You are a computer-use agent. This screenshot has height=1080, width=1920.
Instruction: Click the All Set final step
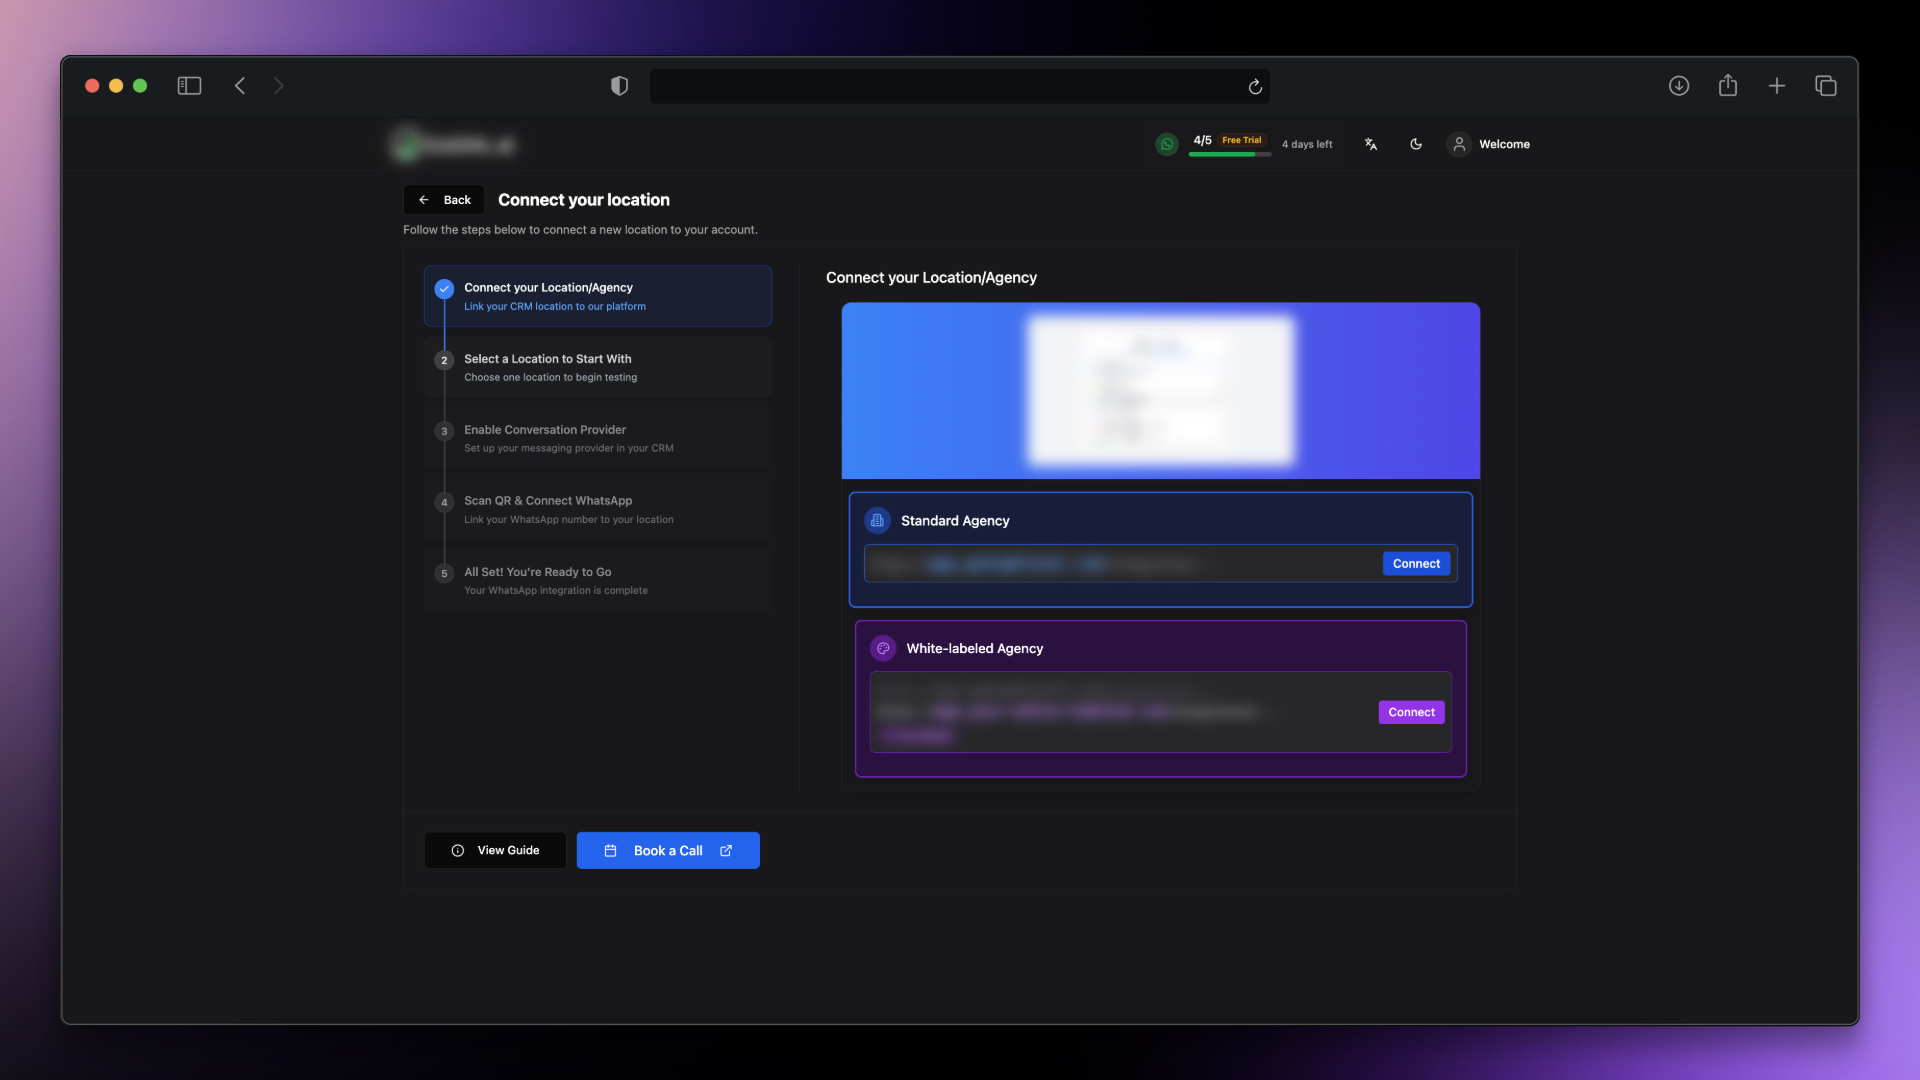[597, 580]
